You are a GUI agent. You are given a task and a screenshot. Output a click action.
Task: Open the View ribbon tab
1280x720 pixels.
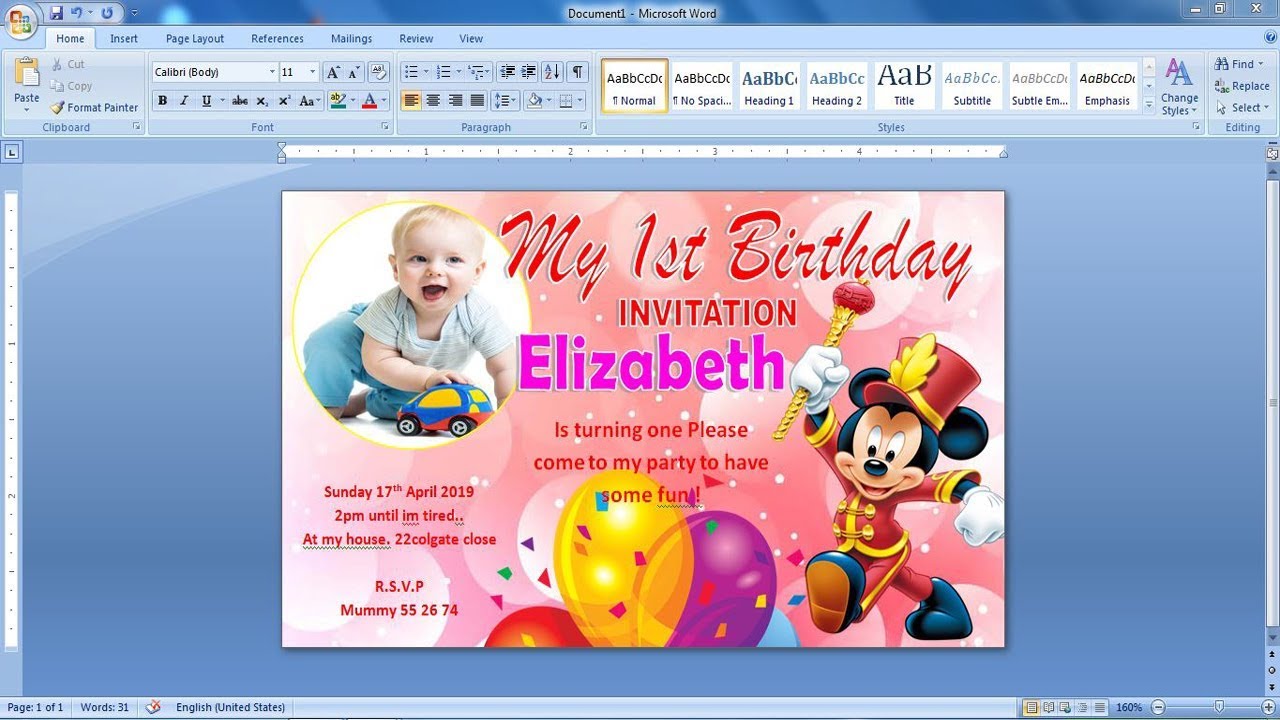pos(471,38)
